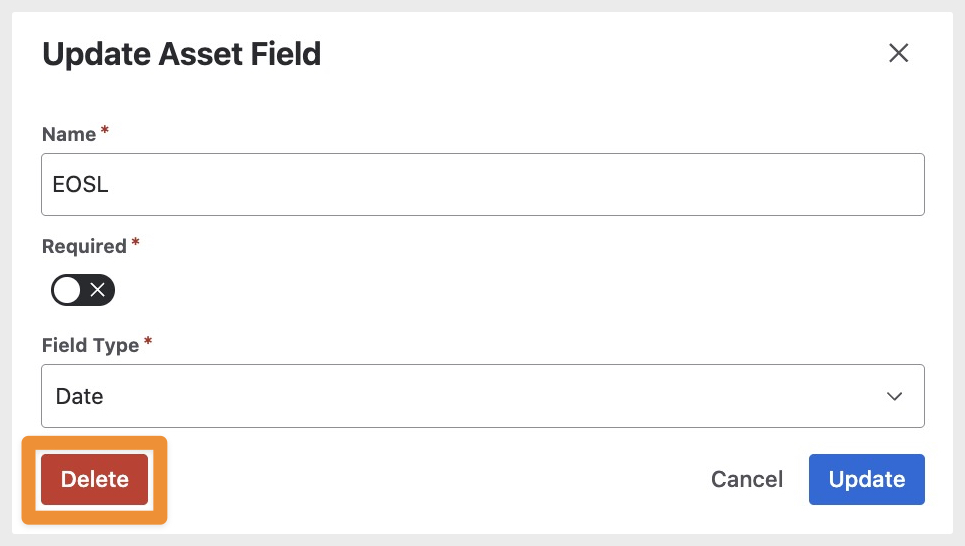
Task: Click the white knob of the Required toggle
Action: [x=67, y=291]
